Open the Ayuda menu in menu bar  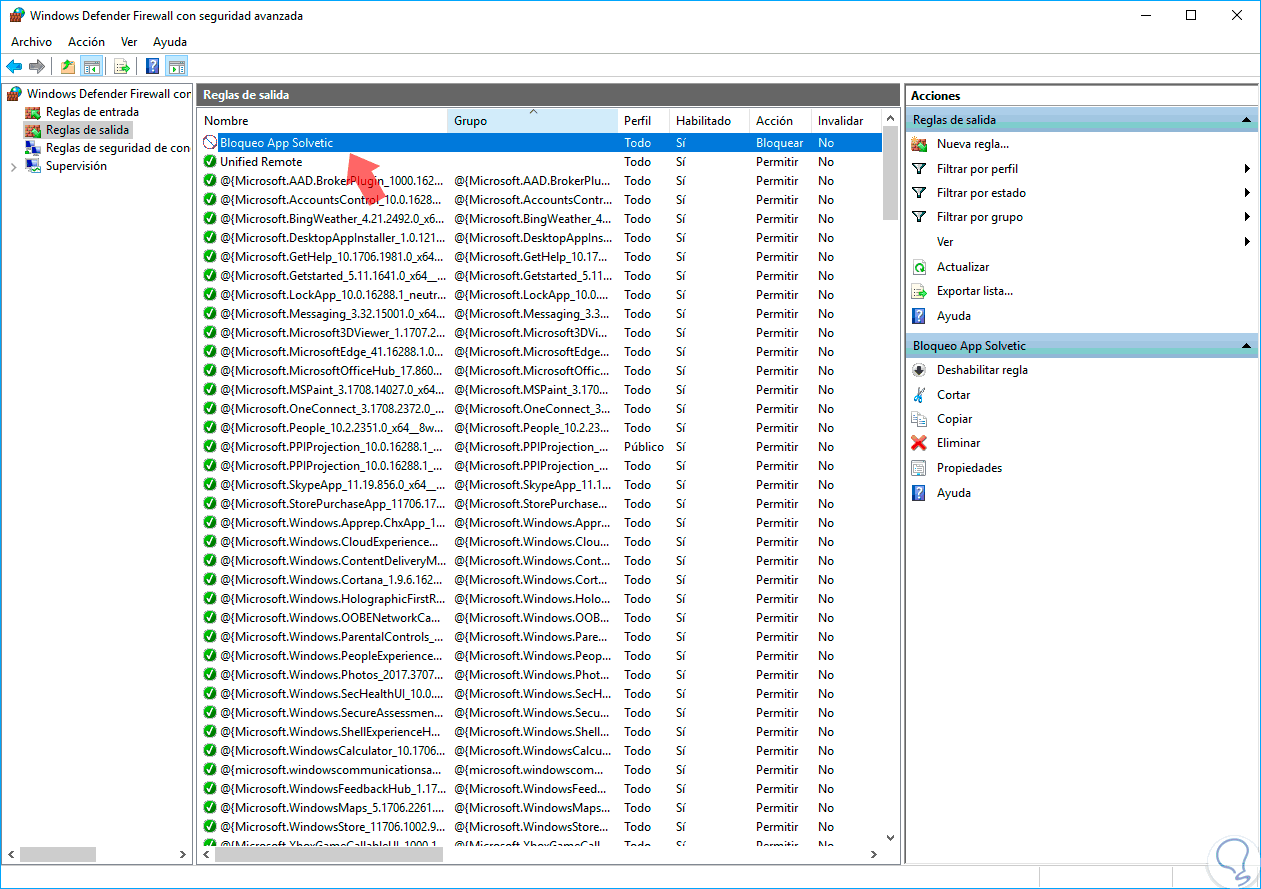click(170, 42)
